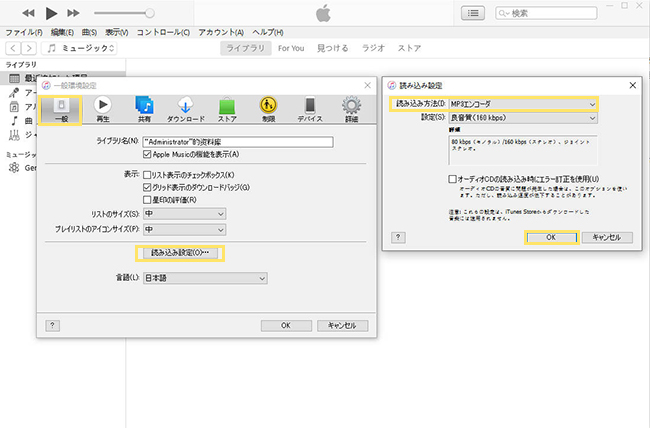Open the ヘルプ(H) menu

[x=268, y=32]
